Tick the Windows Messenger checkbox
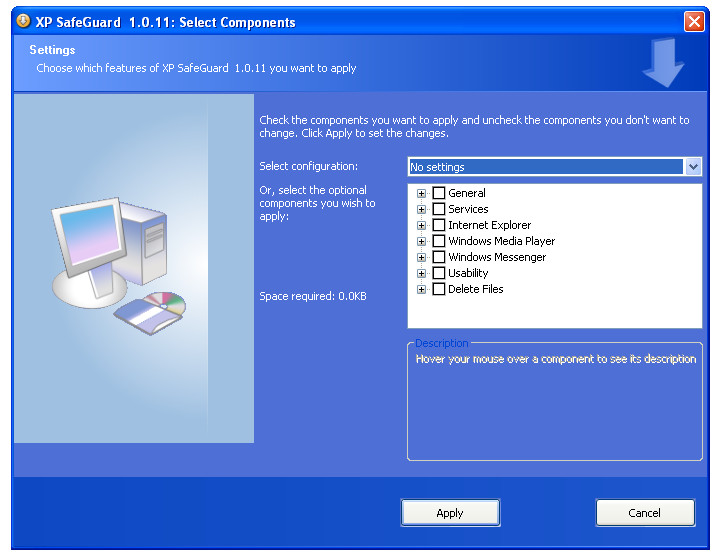The height and width of the screenshot is (560, 720). click(x=439, y=257)
